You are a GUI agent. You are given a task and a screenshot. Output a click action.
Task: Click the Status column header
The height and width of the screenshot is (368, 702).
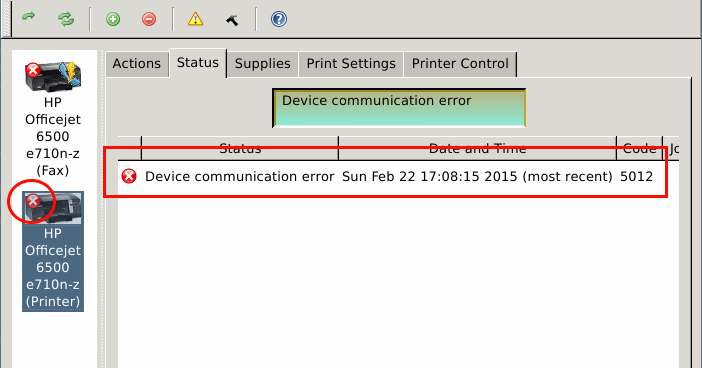(240, 148)
